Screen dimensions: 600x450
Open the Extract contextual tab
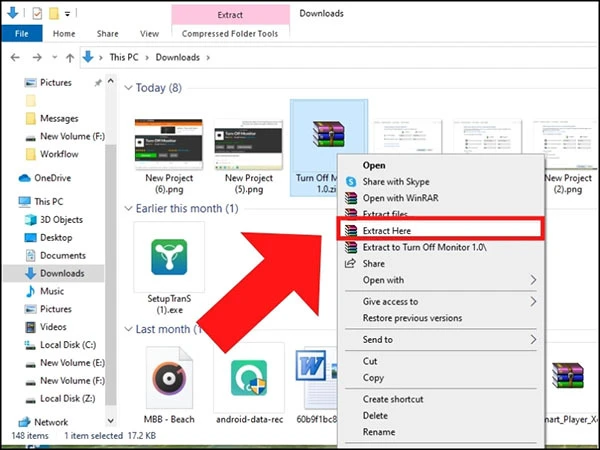click(230, 15)
